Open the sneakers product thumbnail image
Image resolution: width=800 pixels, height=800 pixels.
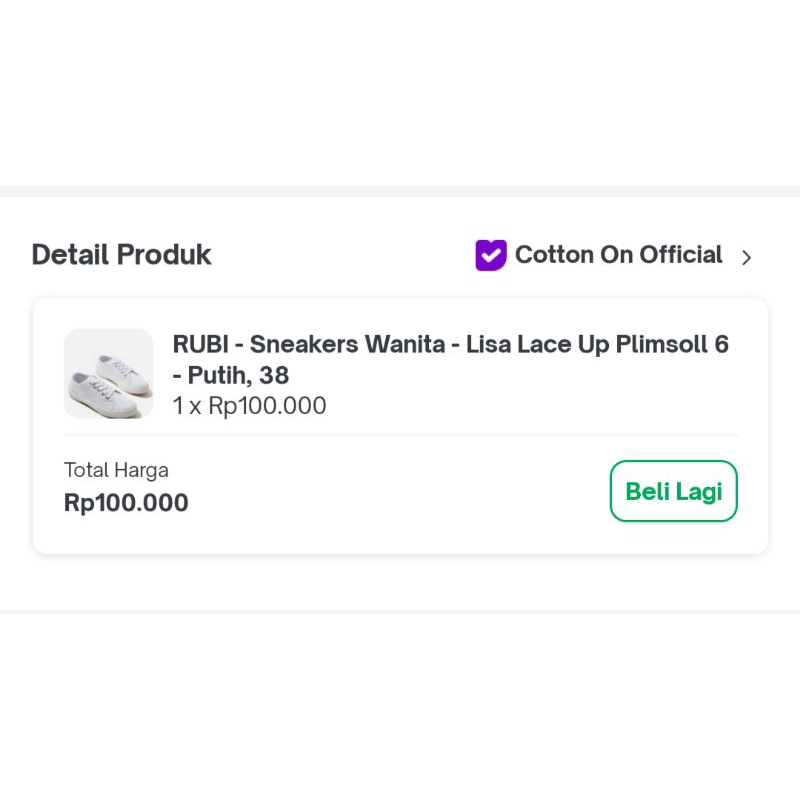pyautogui.click(x=108, y=374)
